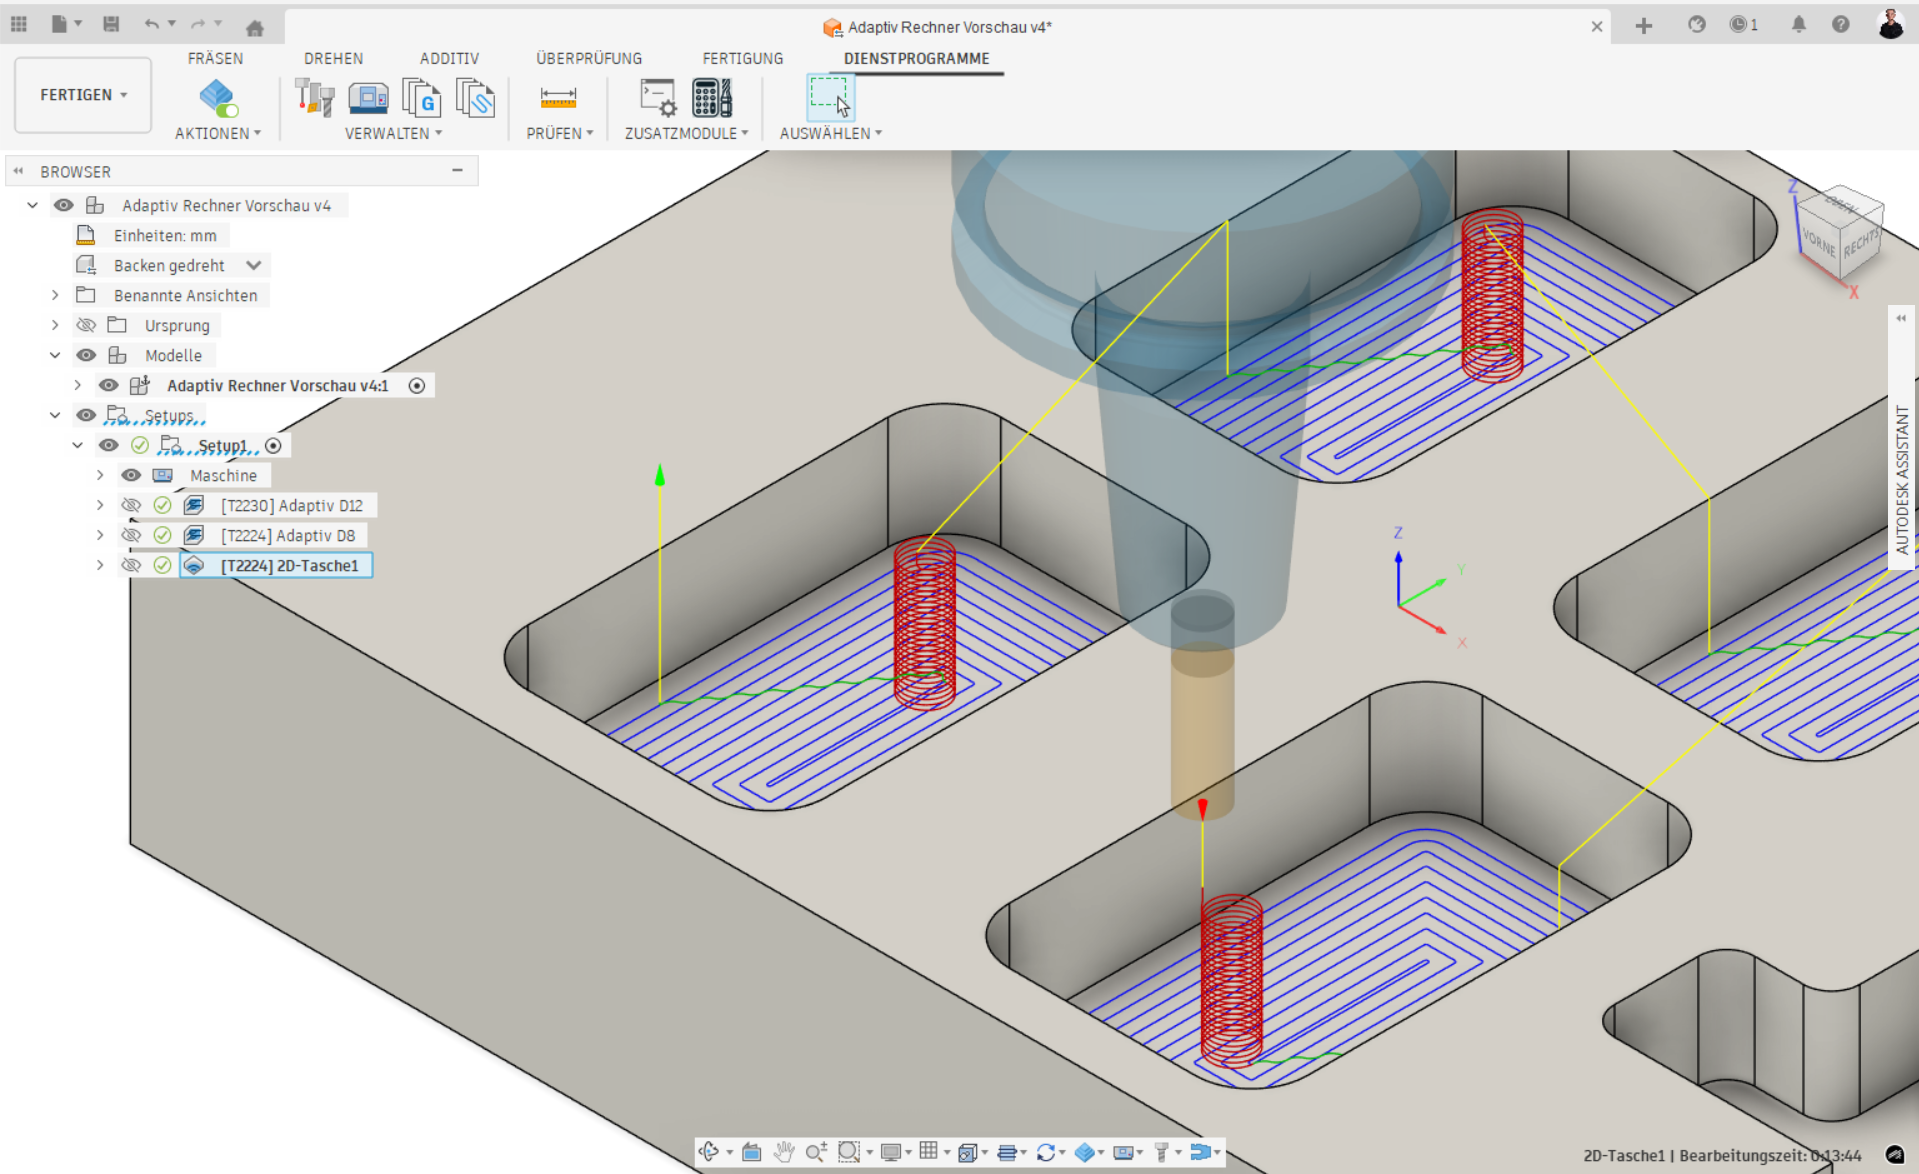
Task: Open the user profile avatar
Action: (1890, 24)
